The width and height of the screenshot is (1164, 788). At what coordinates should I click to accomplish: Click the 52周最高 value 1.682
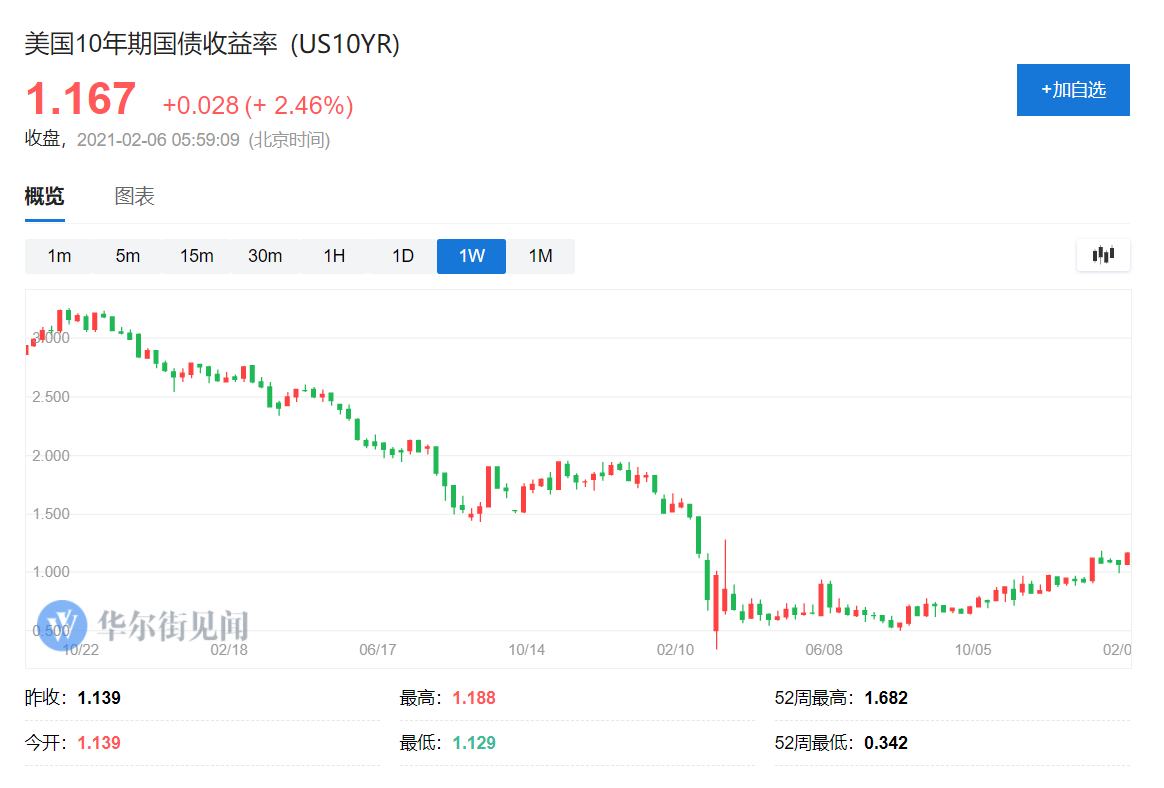click(885, 697)
